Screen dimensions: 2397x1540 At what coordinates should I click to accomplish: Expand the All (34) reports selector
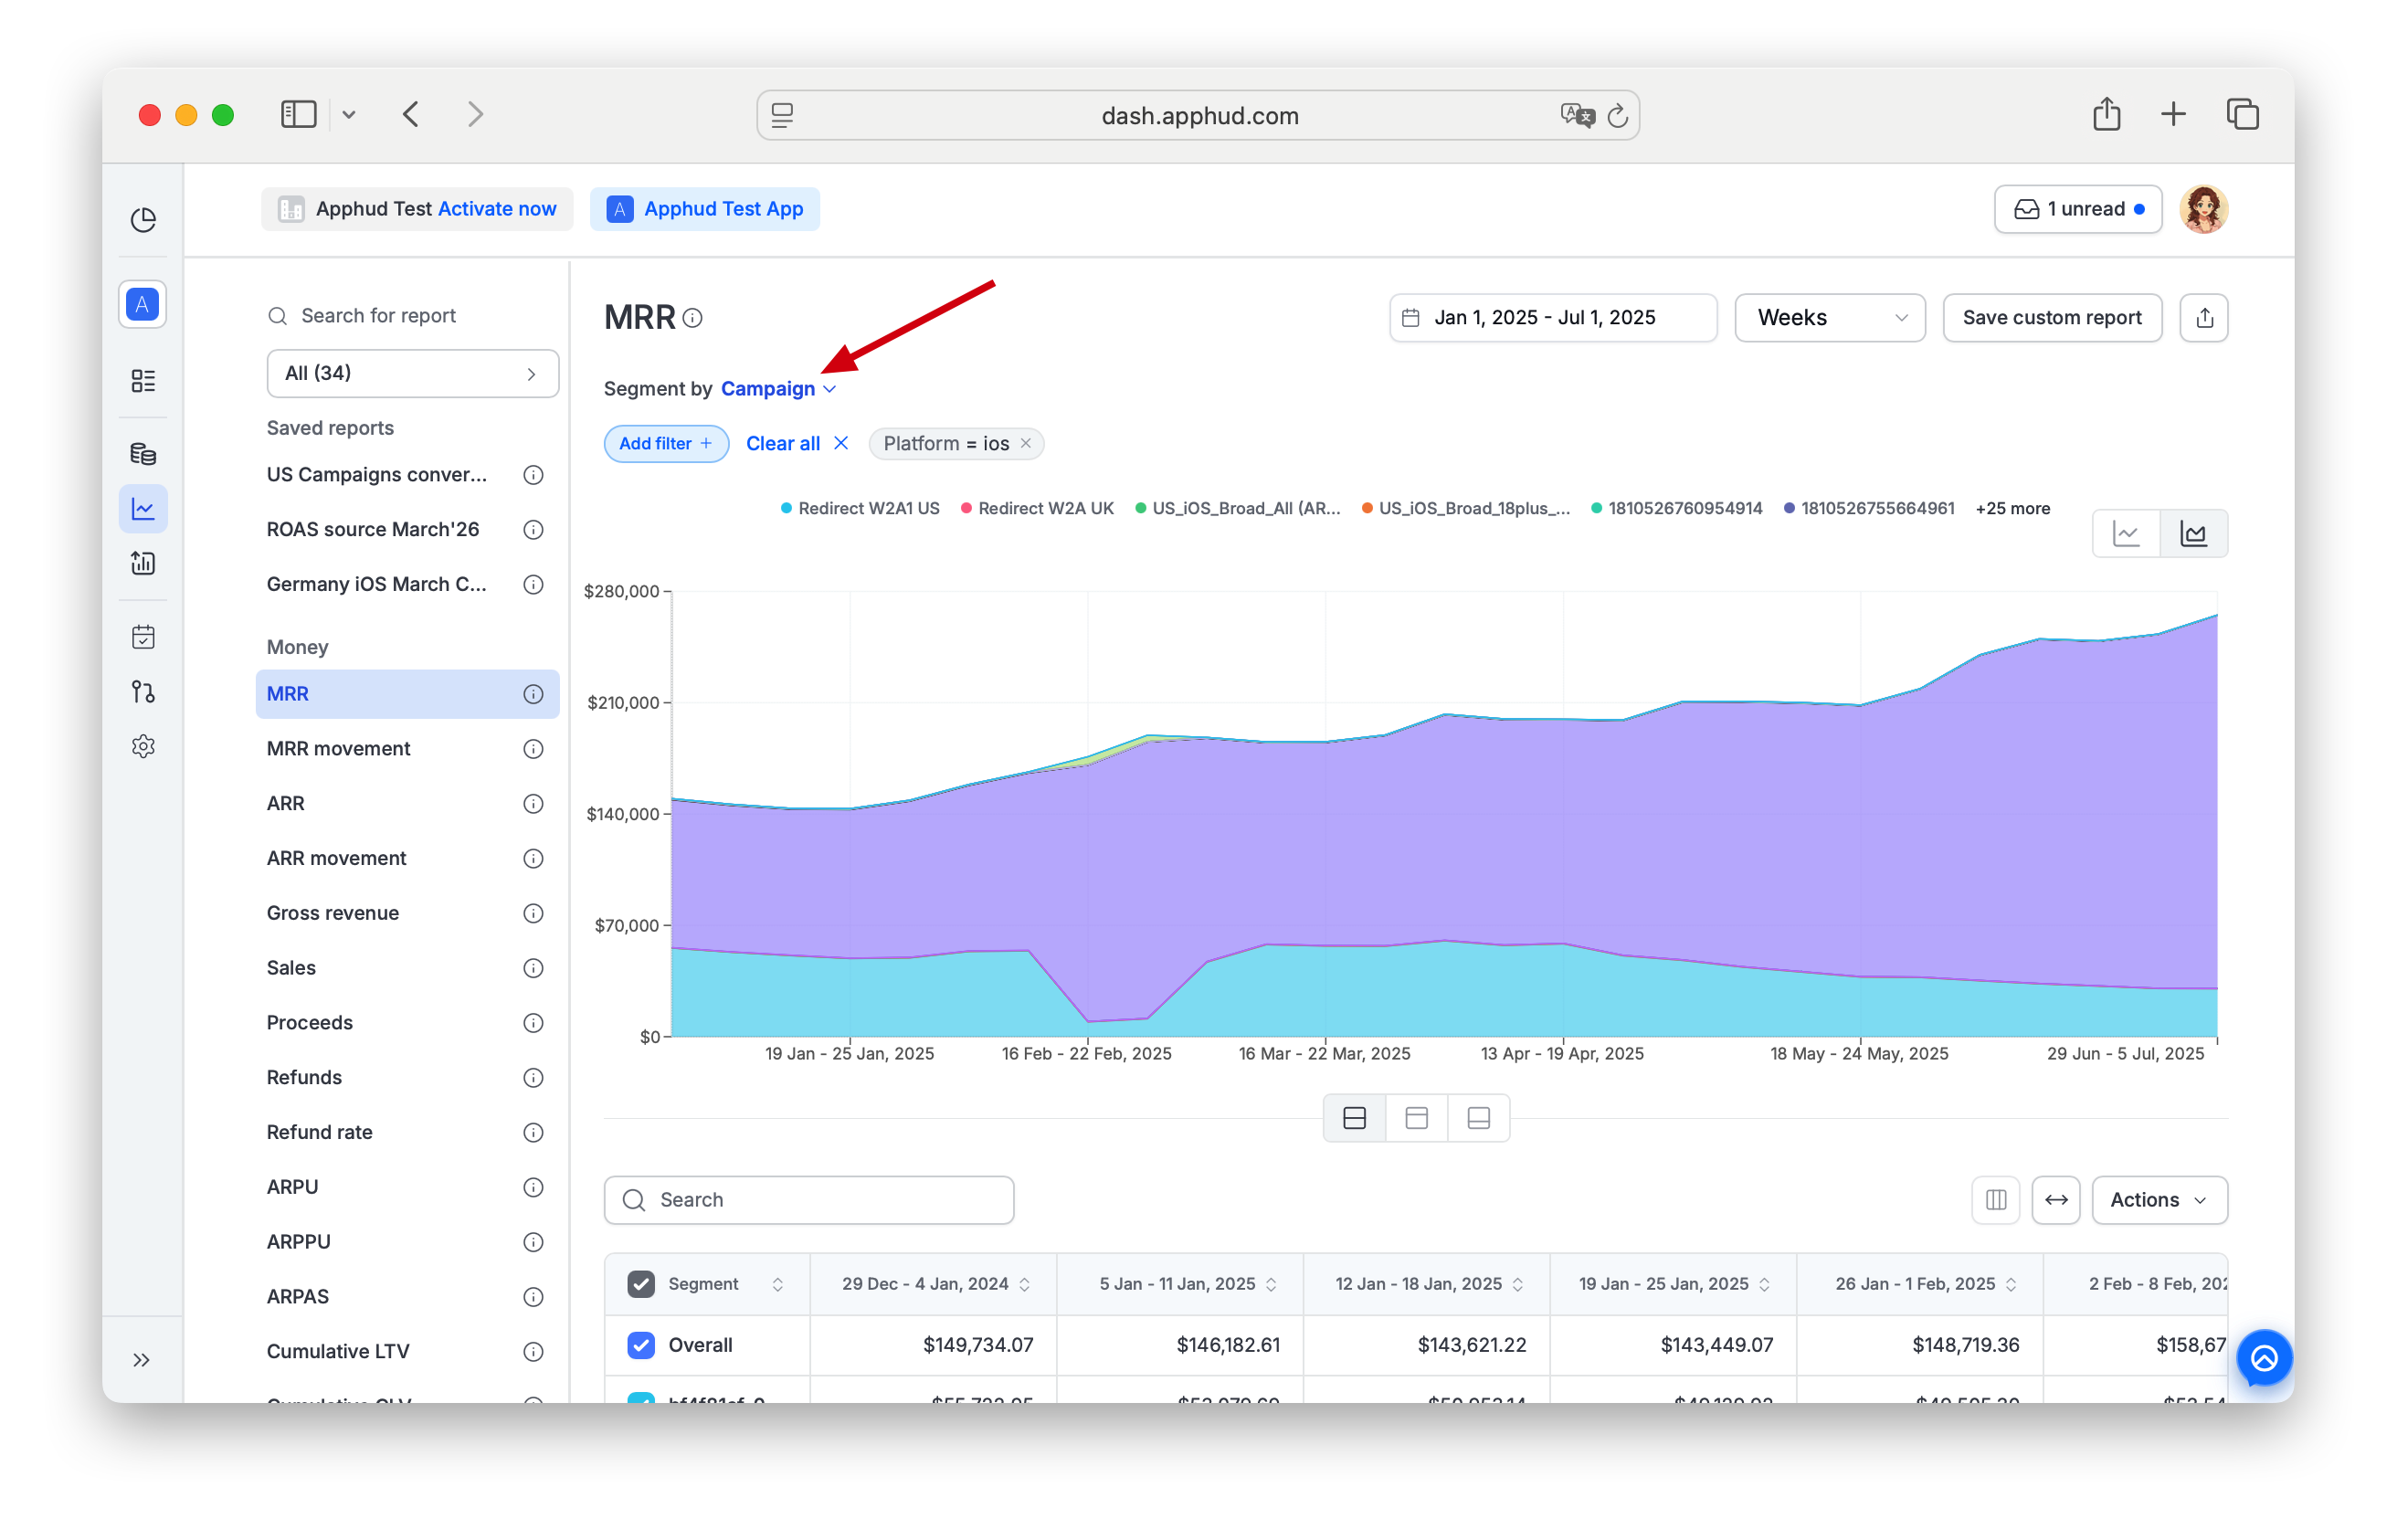[x=412, y=373]
